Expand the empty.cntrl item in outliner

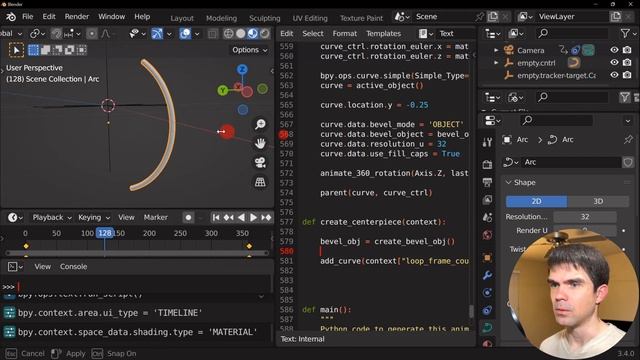(496, 63)
